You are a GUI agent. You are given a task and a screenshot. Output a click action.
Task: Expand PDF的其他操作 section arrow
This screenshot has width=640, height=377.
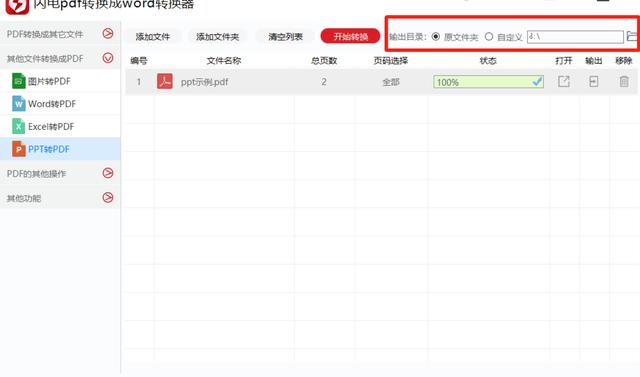pos(108,173)
